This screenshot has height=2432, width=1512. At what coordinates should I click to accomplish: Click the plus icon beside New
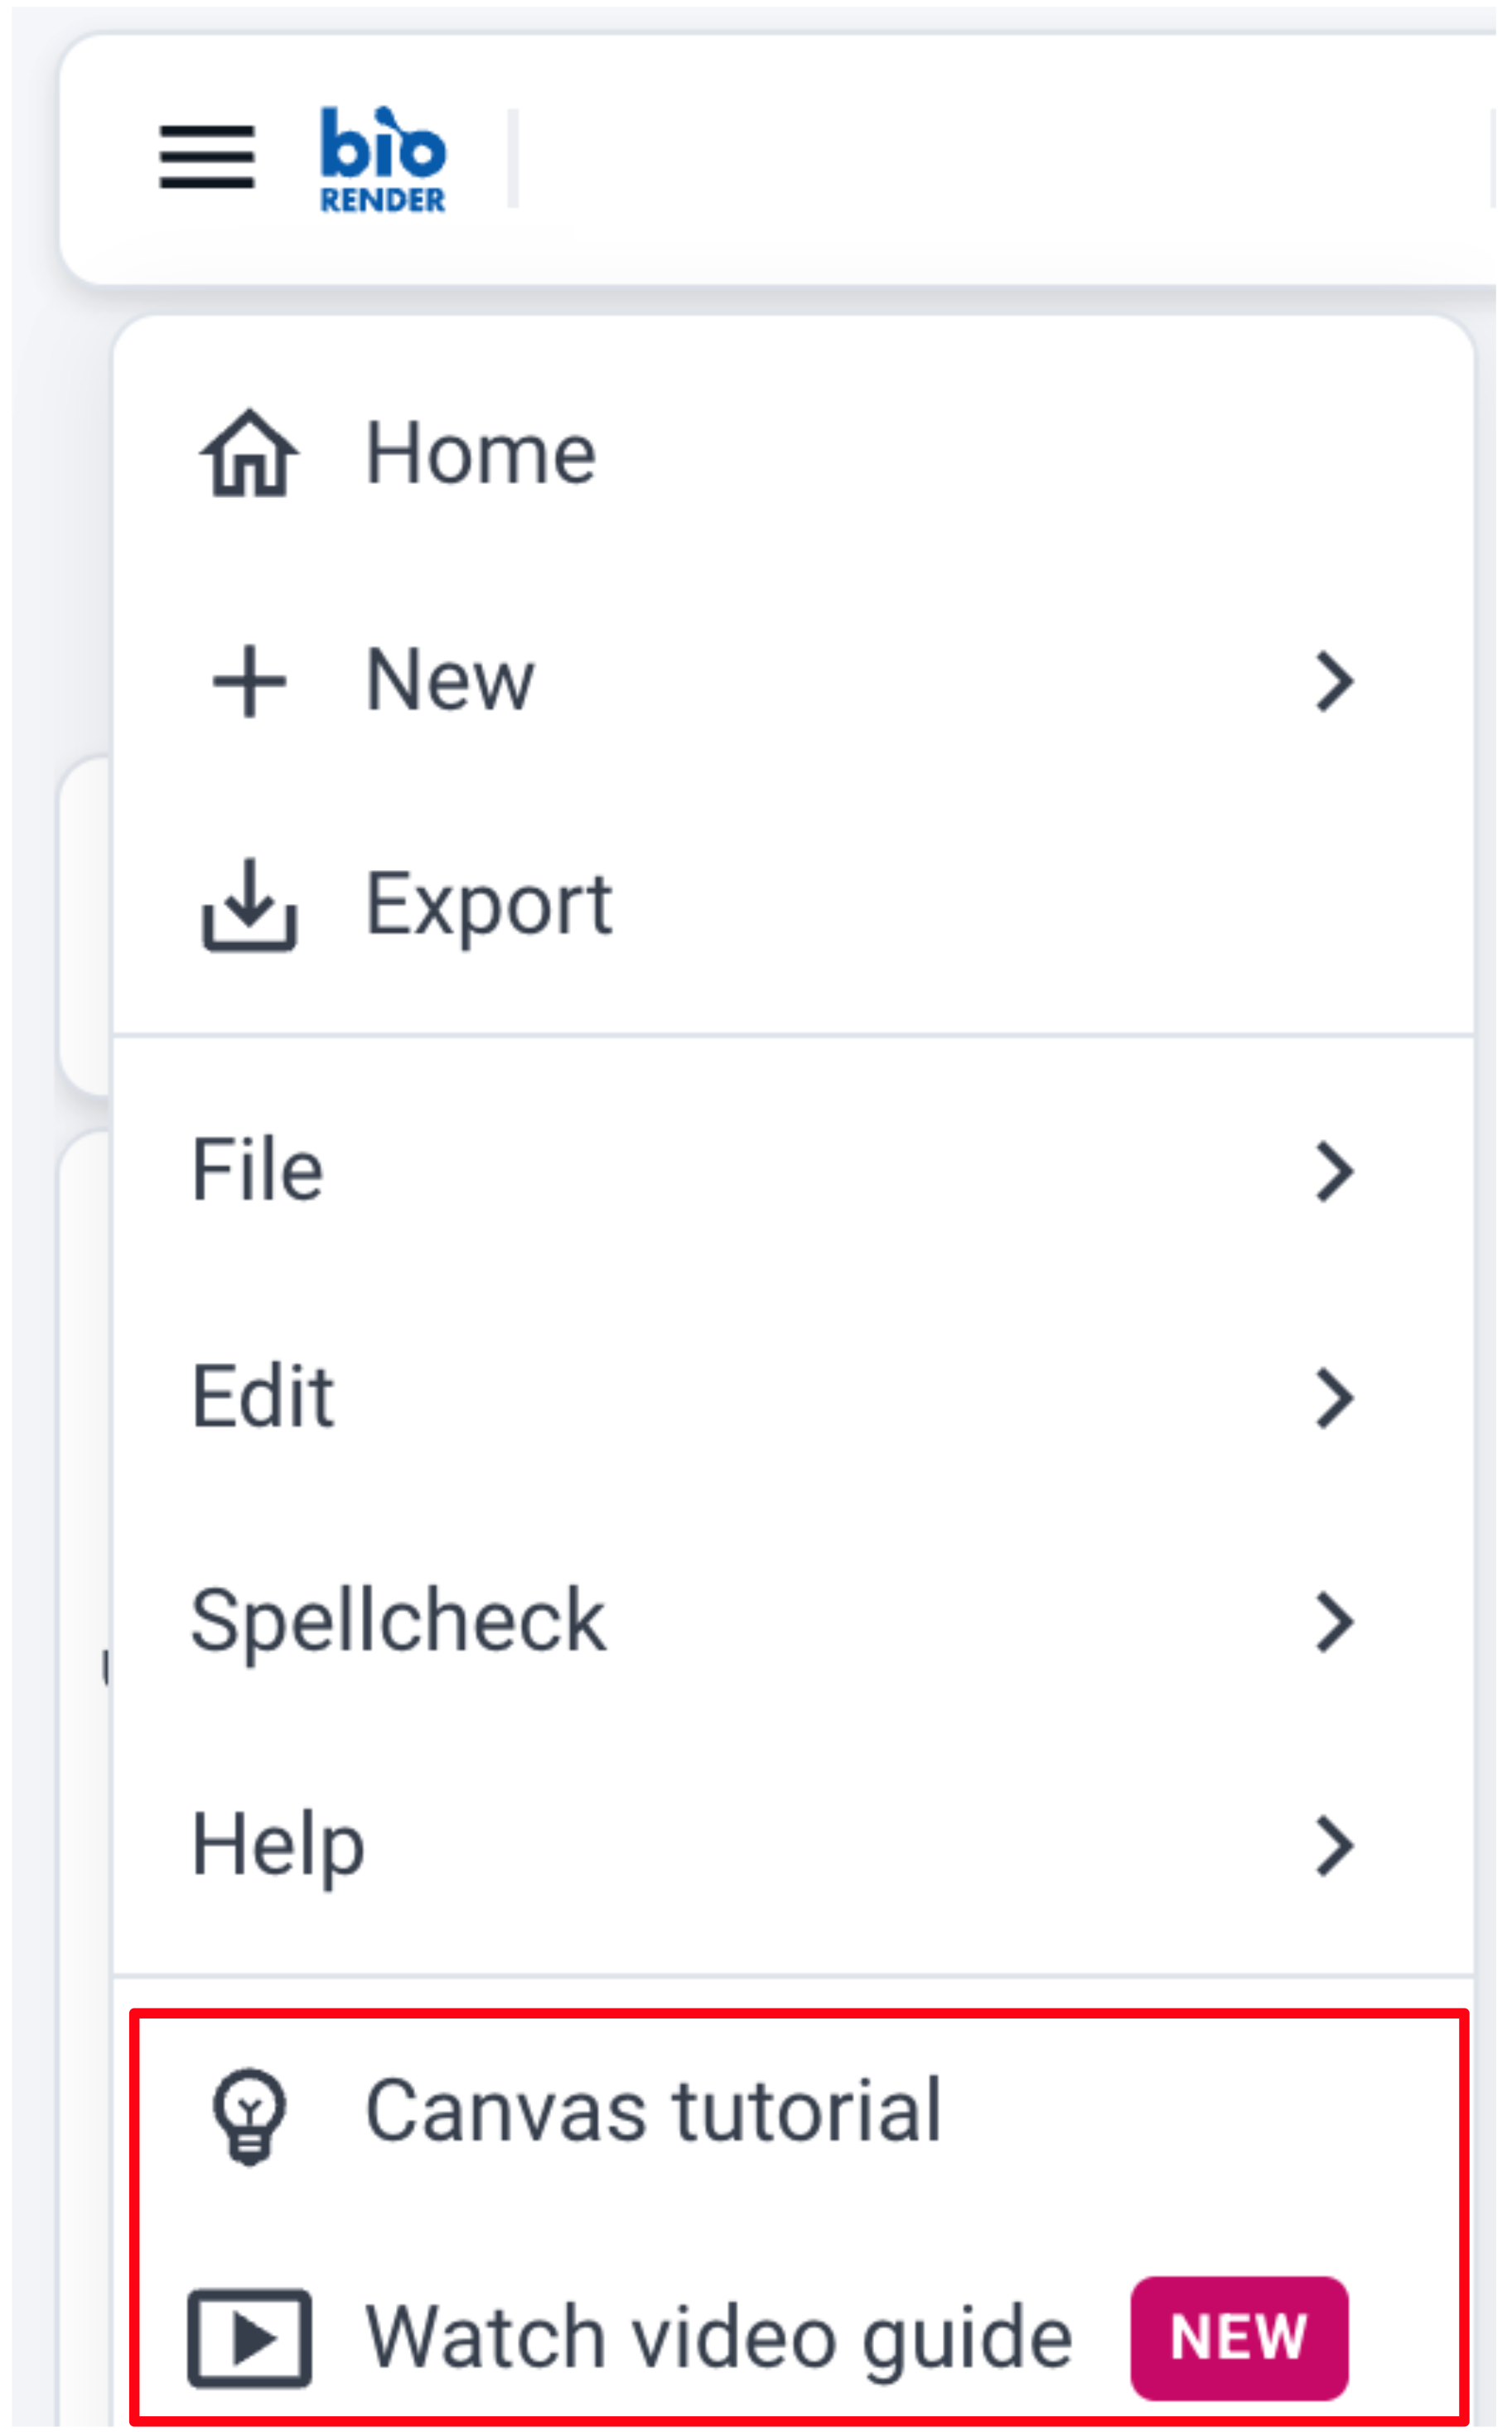(x=249, y=681)
